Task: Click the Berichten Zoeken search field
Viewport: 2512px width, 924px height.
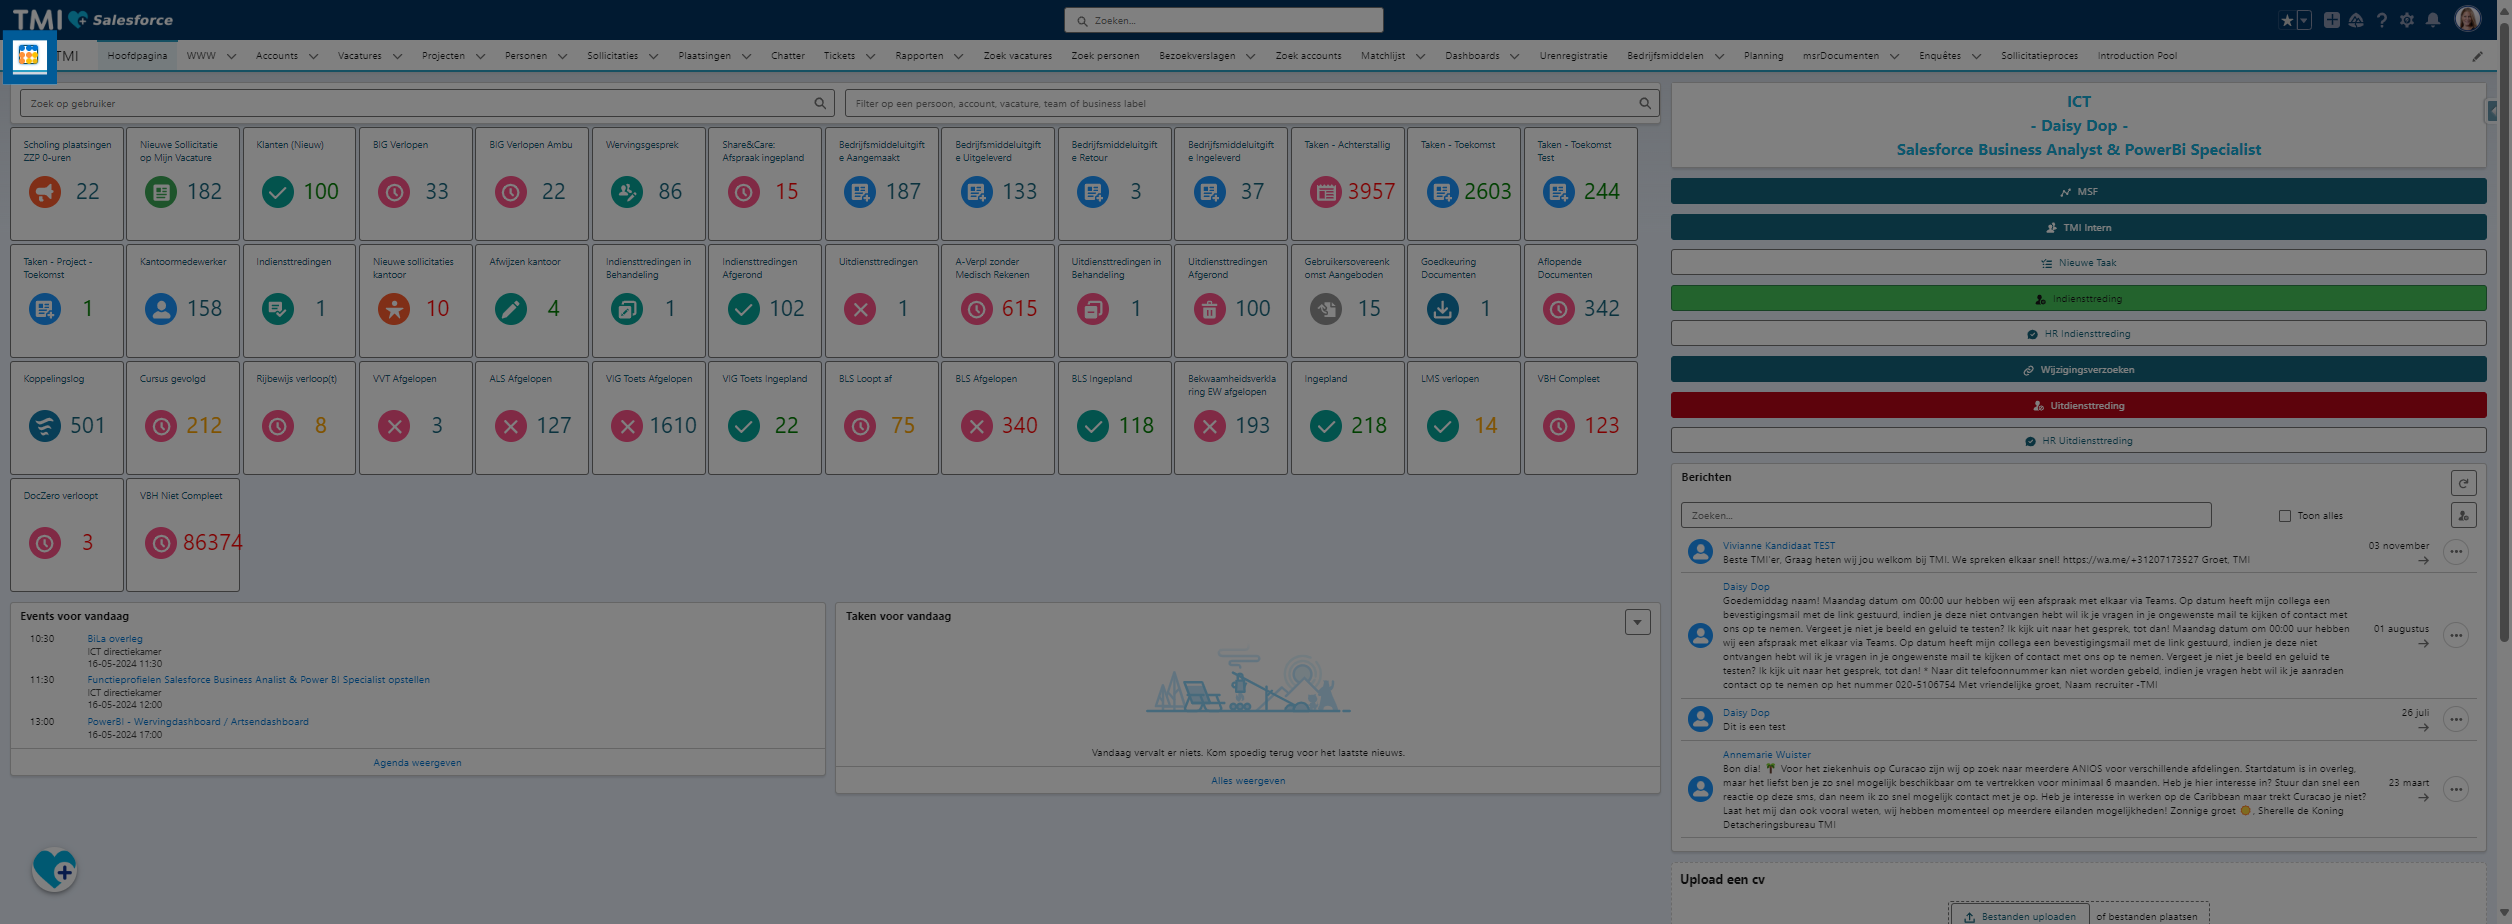Action: coord(1946,515)
